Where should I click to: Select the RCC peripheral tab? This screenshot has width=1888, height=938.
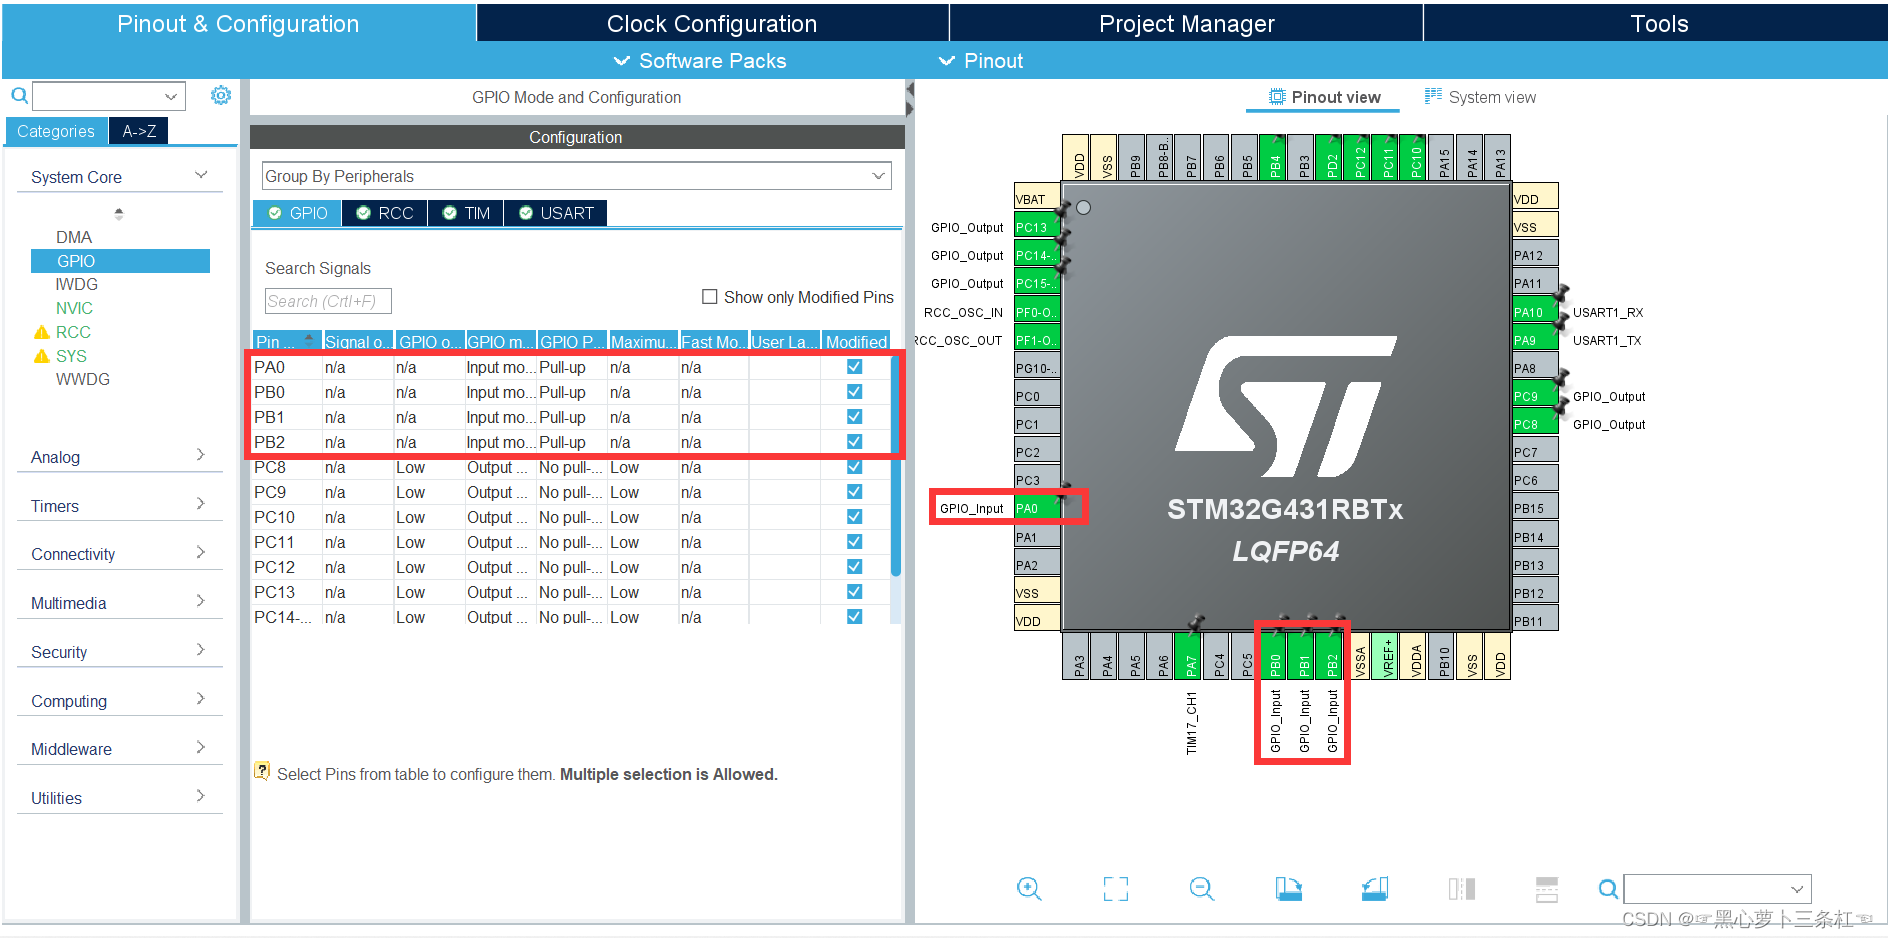click(x=385, y=213)
